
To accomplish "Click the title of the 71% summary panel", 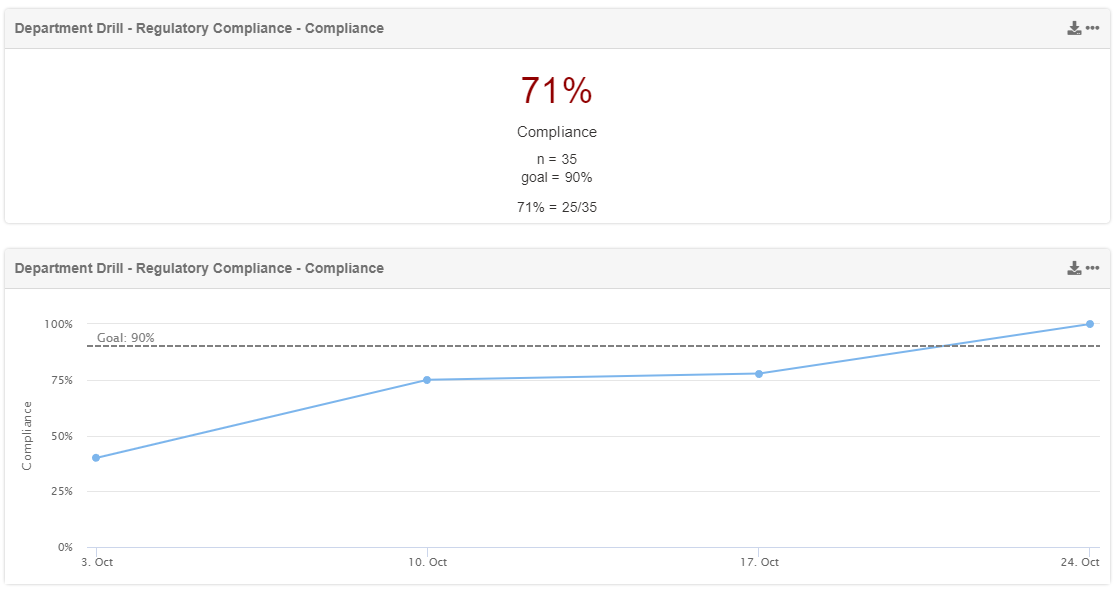I will pos(199,28).
